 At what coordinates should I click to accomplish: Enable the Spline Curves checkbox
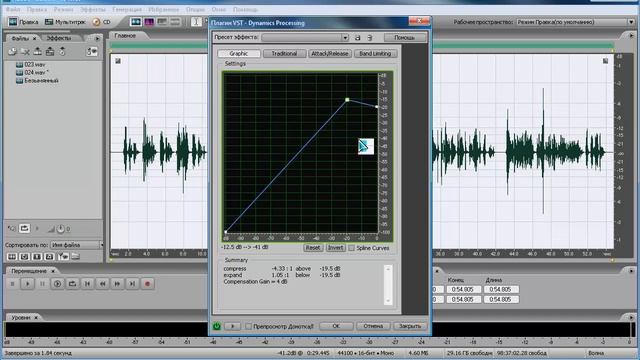pos(351,248)
